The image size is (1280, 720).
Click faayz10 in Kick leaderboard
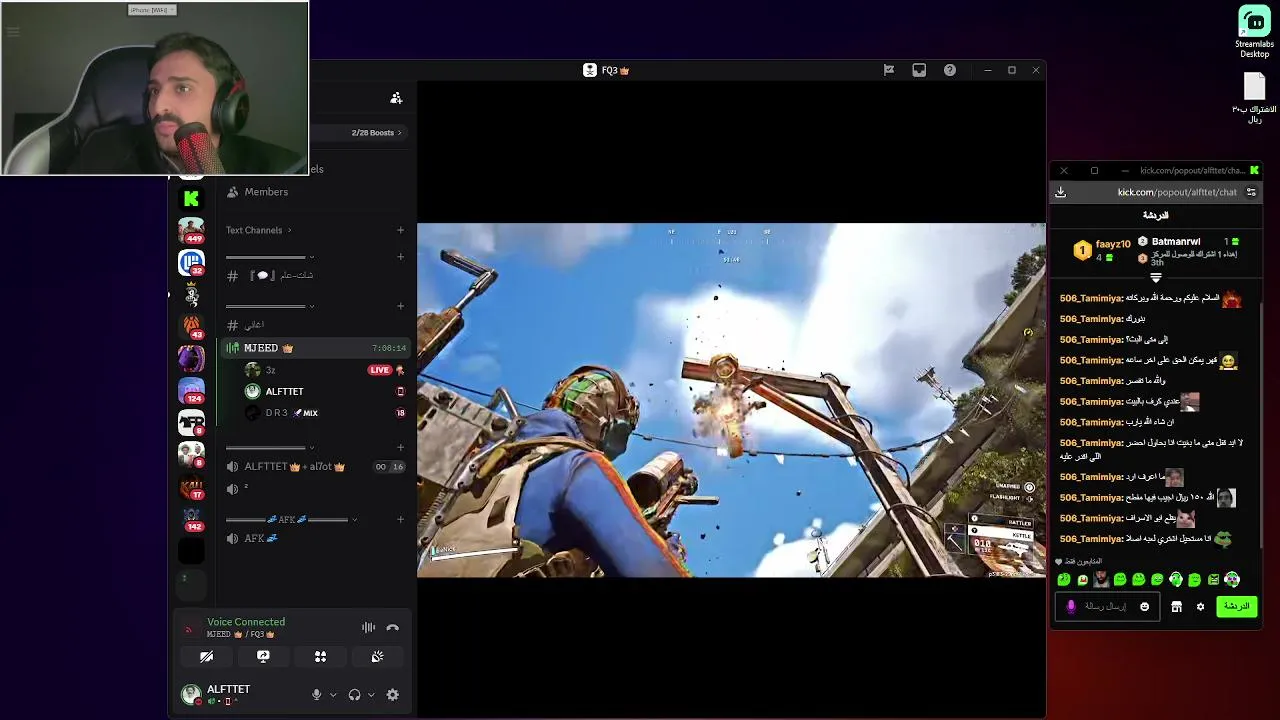point(1112,244)
